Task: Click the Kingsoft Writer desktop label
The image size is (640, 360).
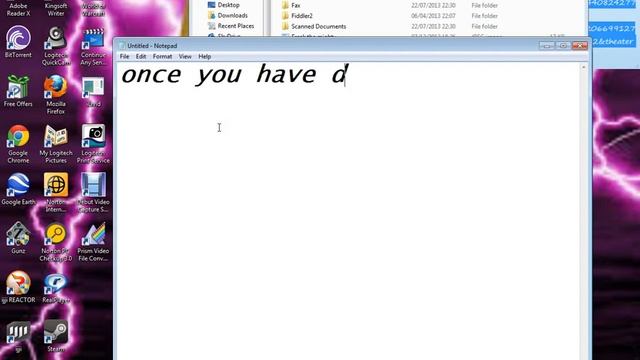Action: click(56, 9)
